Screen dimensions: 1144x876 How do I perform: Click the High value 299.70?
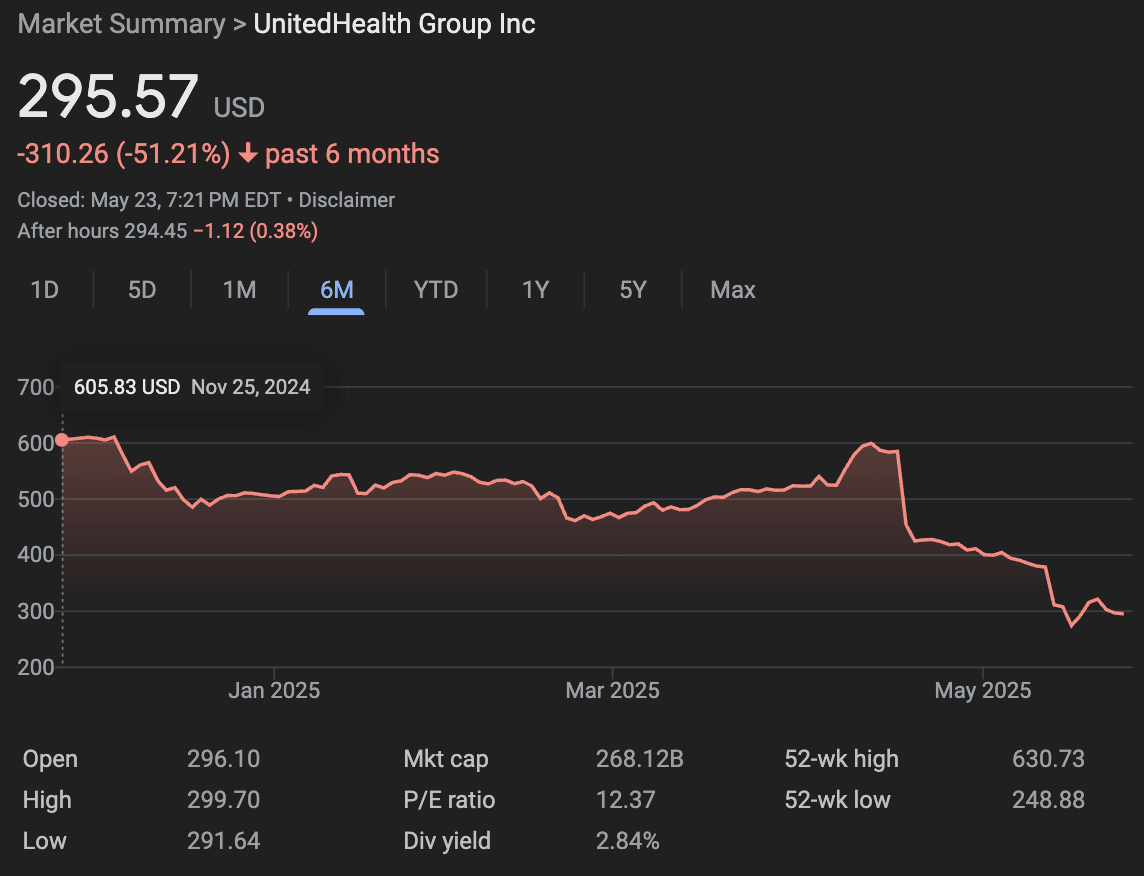tap(223, 799)
